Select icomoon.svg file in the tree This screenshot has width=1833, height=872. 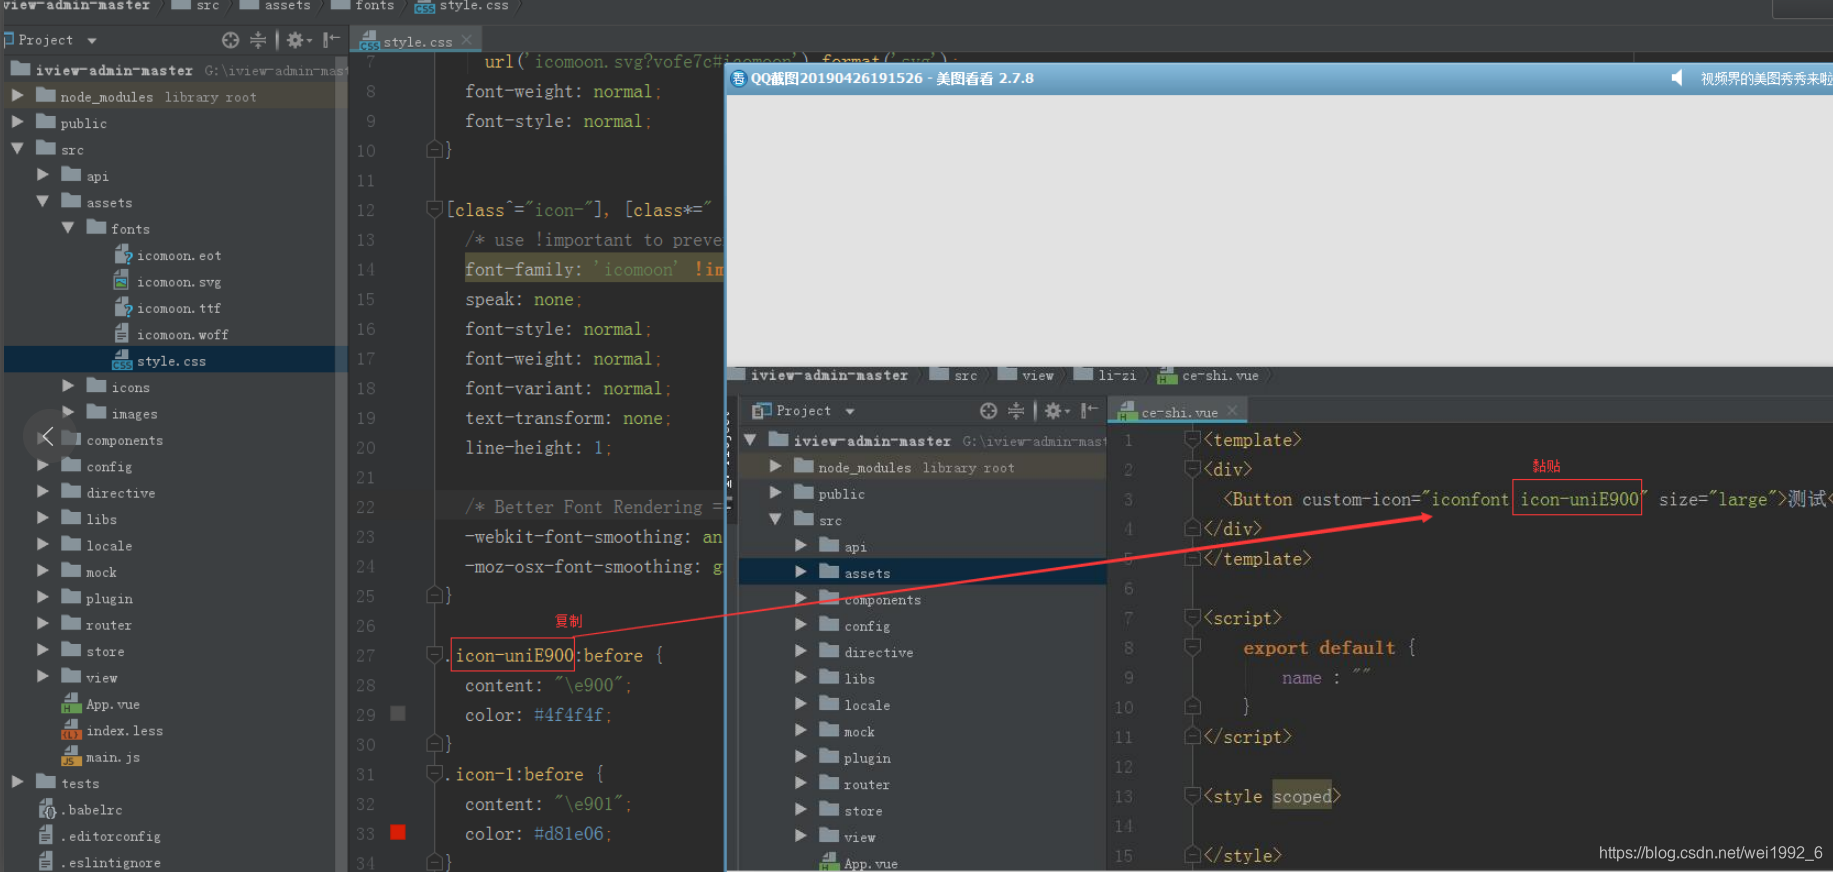point(168,282)
